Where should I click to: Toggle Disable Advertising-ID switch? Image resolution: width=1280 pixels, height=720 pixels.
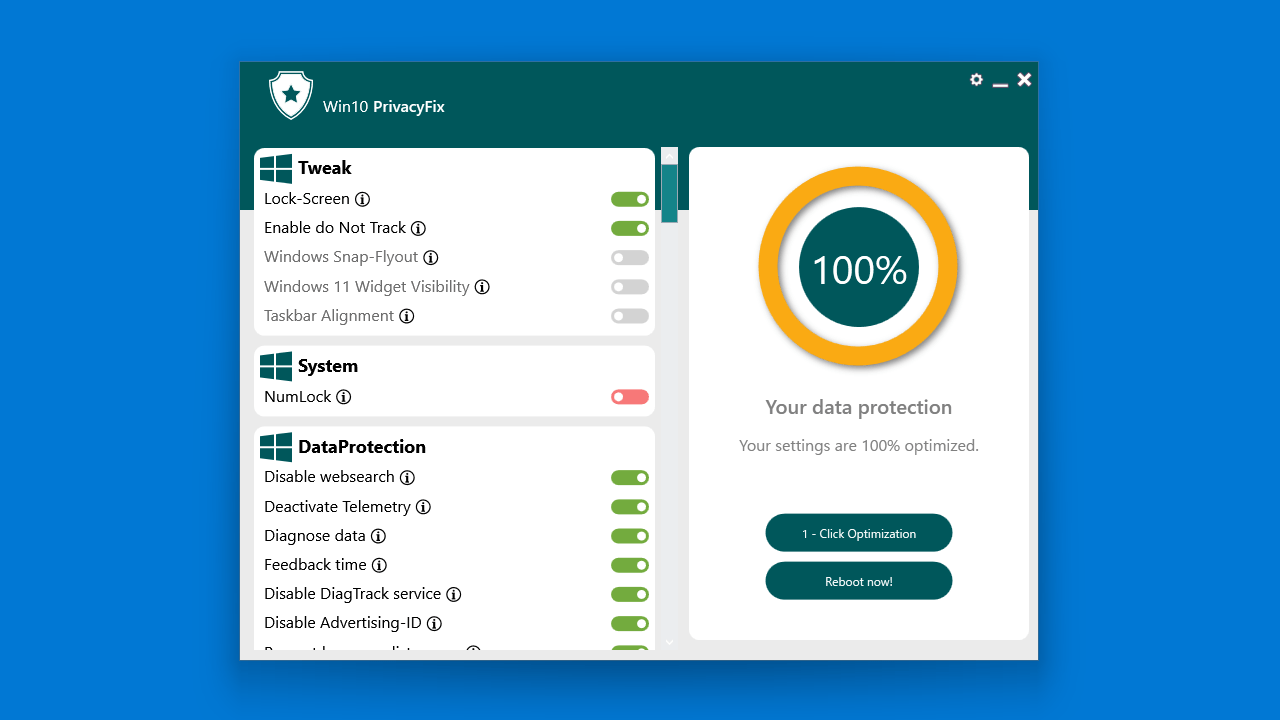coord(630,623)
